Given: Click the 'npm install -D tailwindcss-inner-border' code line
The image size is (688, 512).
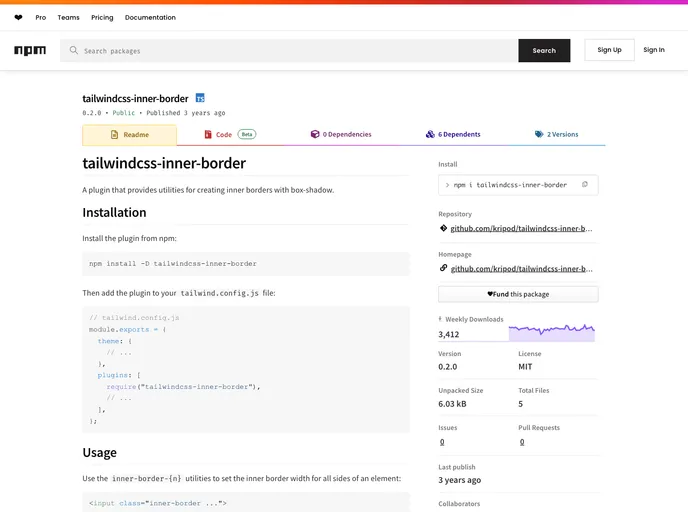Looking at the screenshot, I should click(x=173, y=264).
